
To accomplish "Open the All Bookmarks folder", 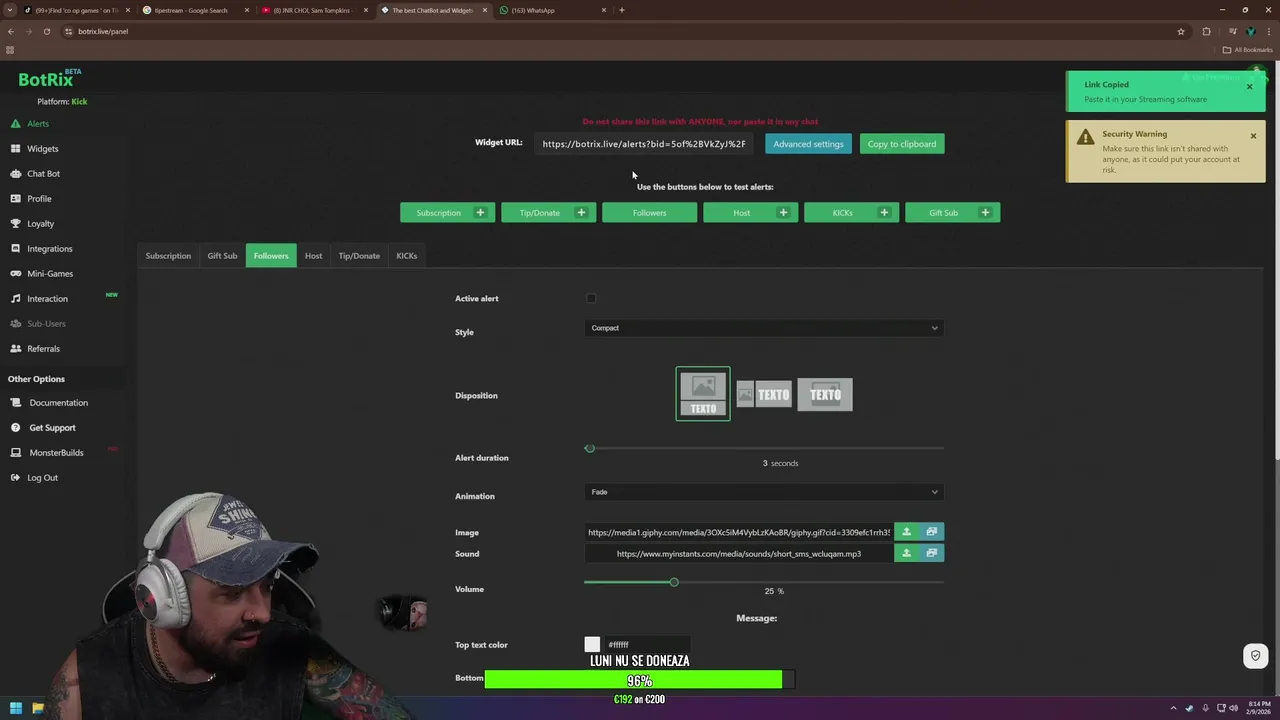I will coord(1247,50).
